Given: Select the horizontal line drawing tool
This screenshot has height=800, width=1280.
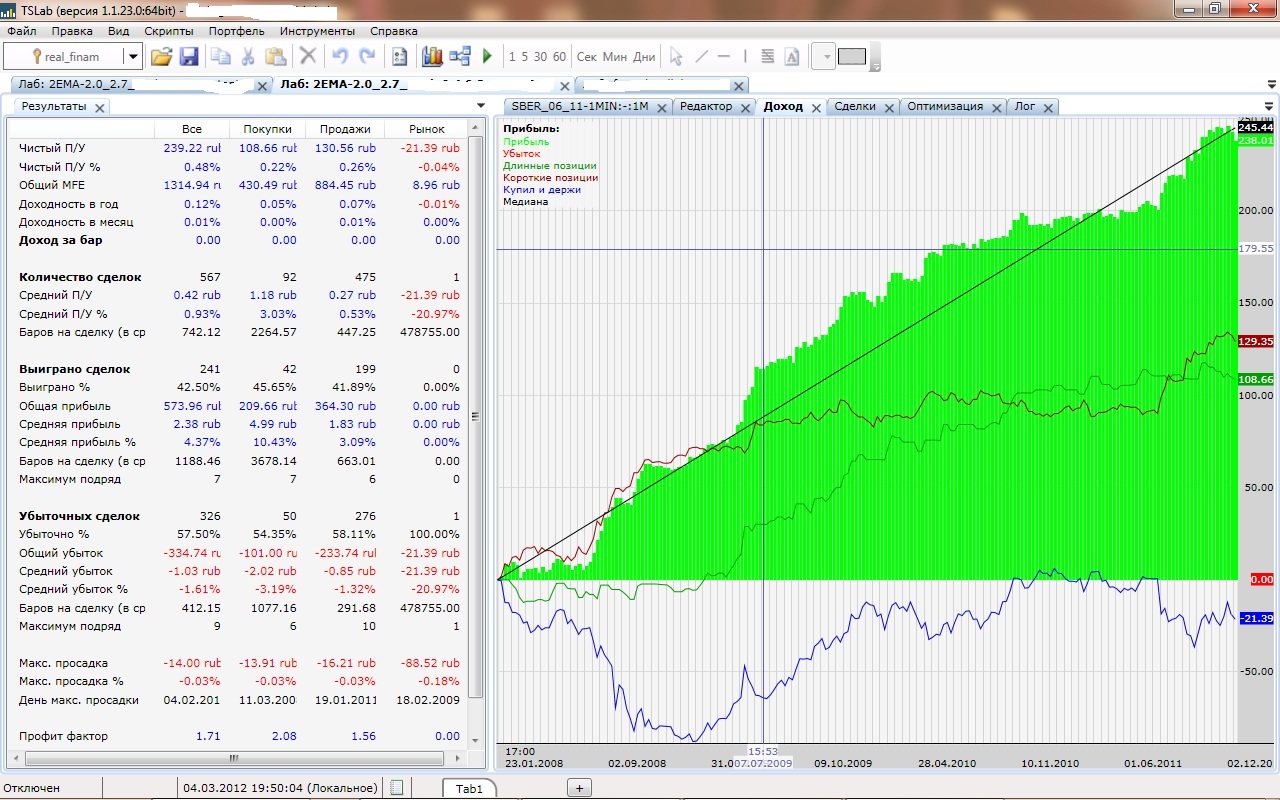Looking at the screenshot, I should point(724,57).
